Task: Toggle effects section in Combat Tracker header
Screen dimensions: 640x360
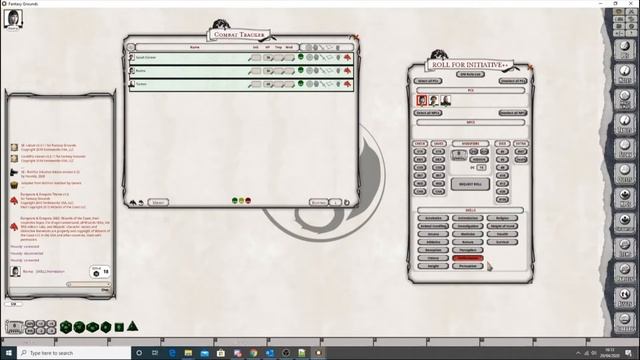Action: (x=338, y=47)
